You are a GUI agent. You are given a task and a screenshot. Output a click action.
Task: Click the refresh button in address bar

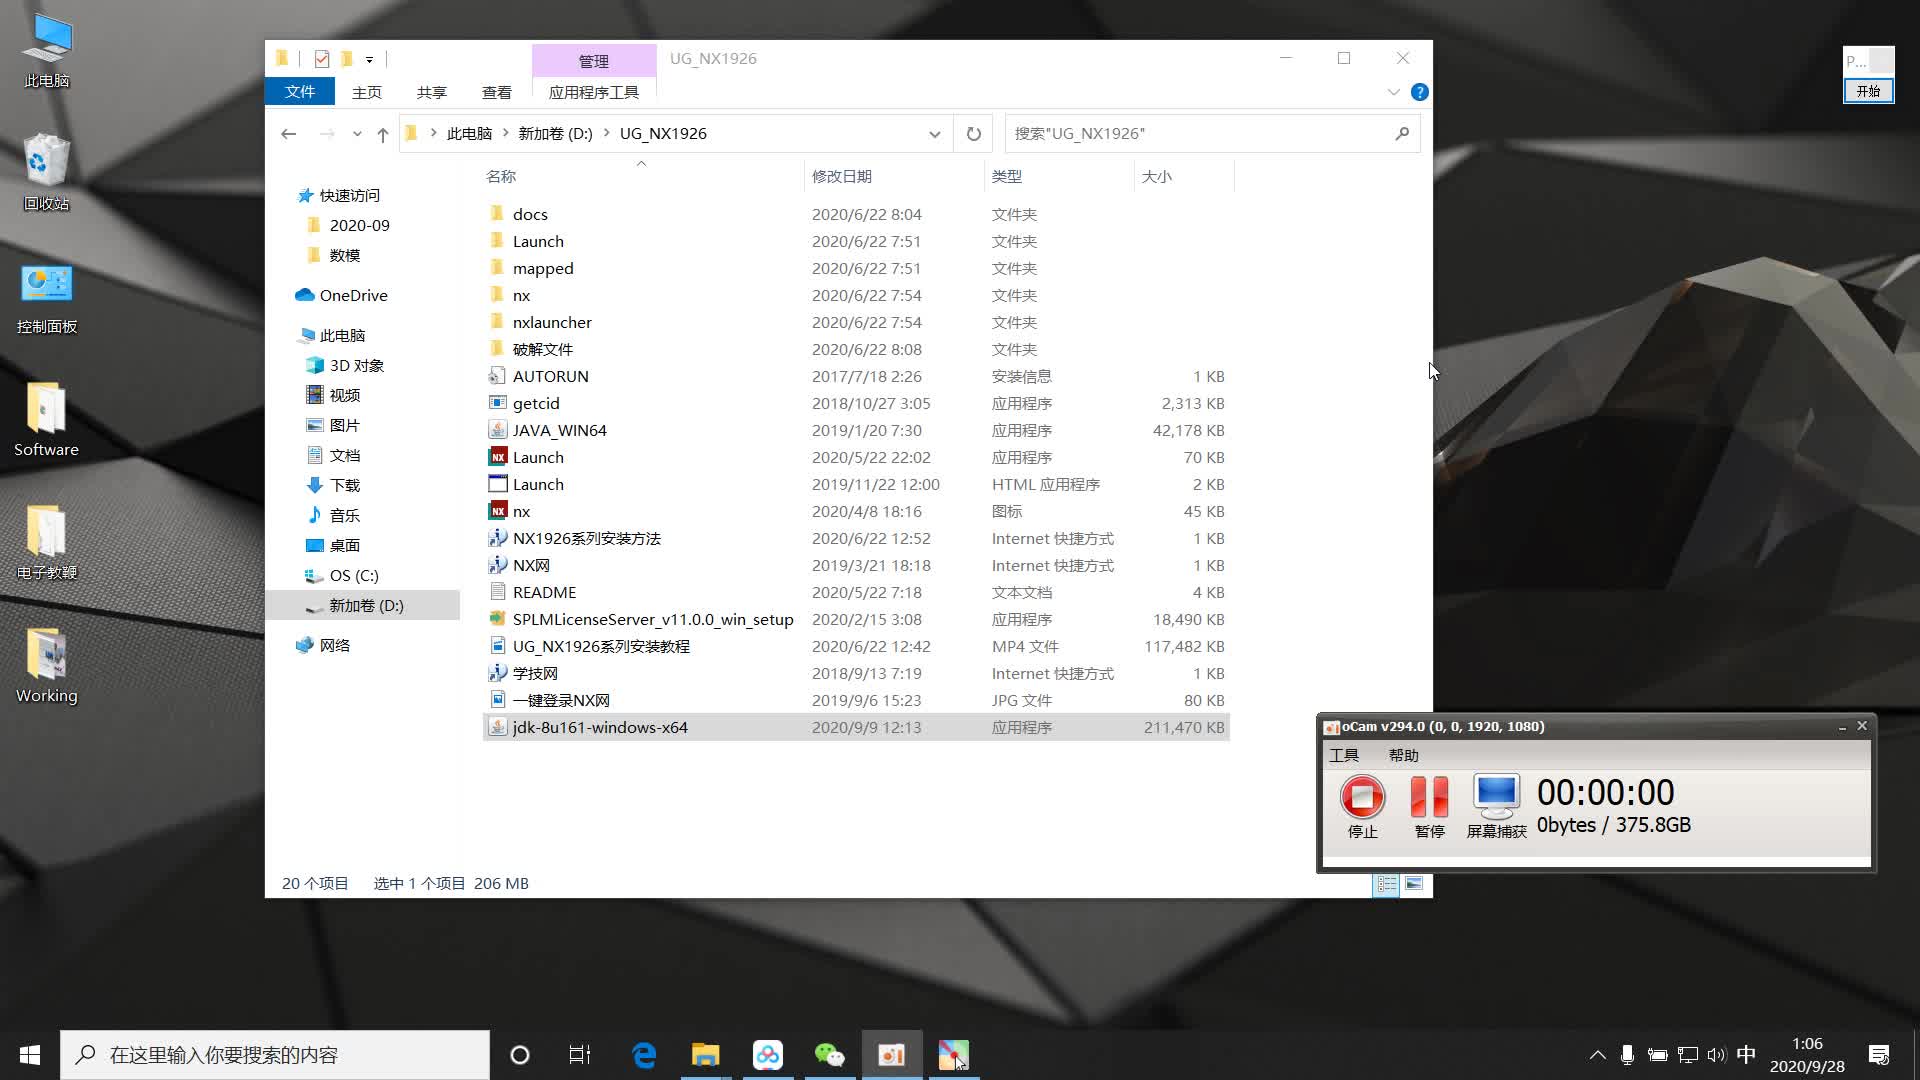pos(973,134)
